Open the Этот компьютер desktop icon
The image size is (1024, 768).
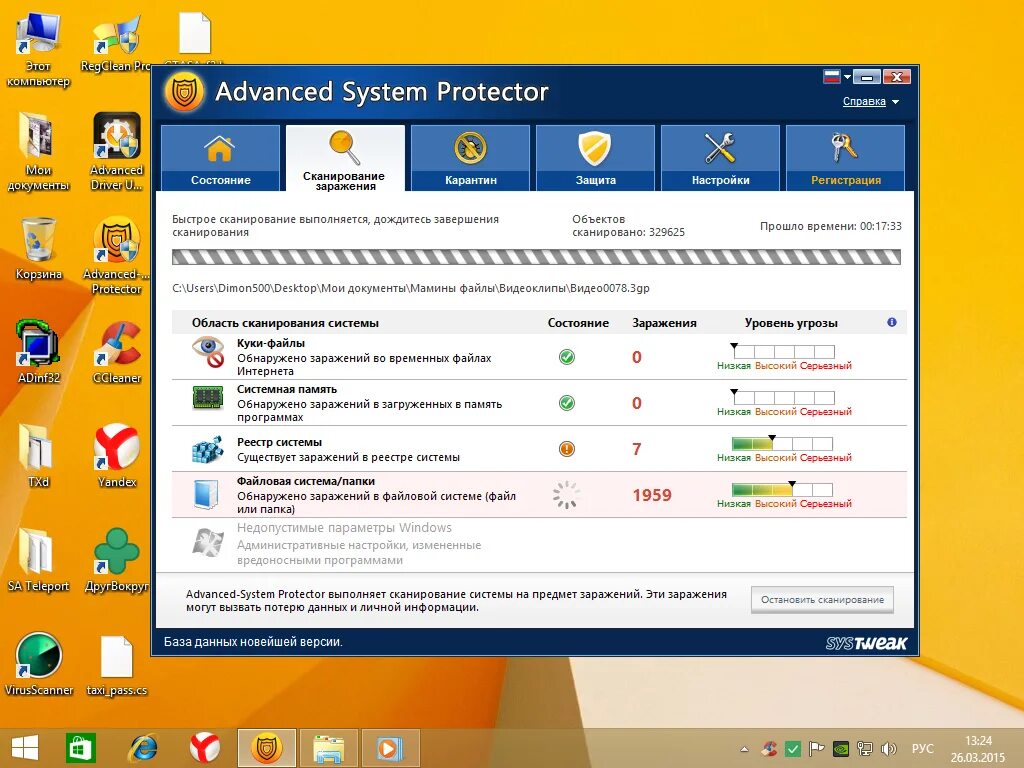click(39, 50)
